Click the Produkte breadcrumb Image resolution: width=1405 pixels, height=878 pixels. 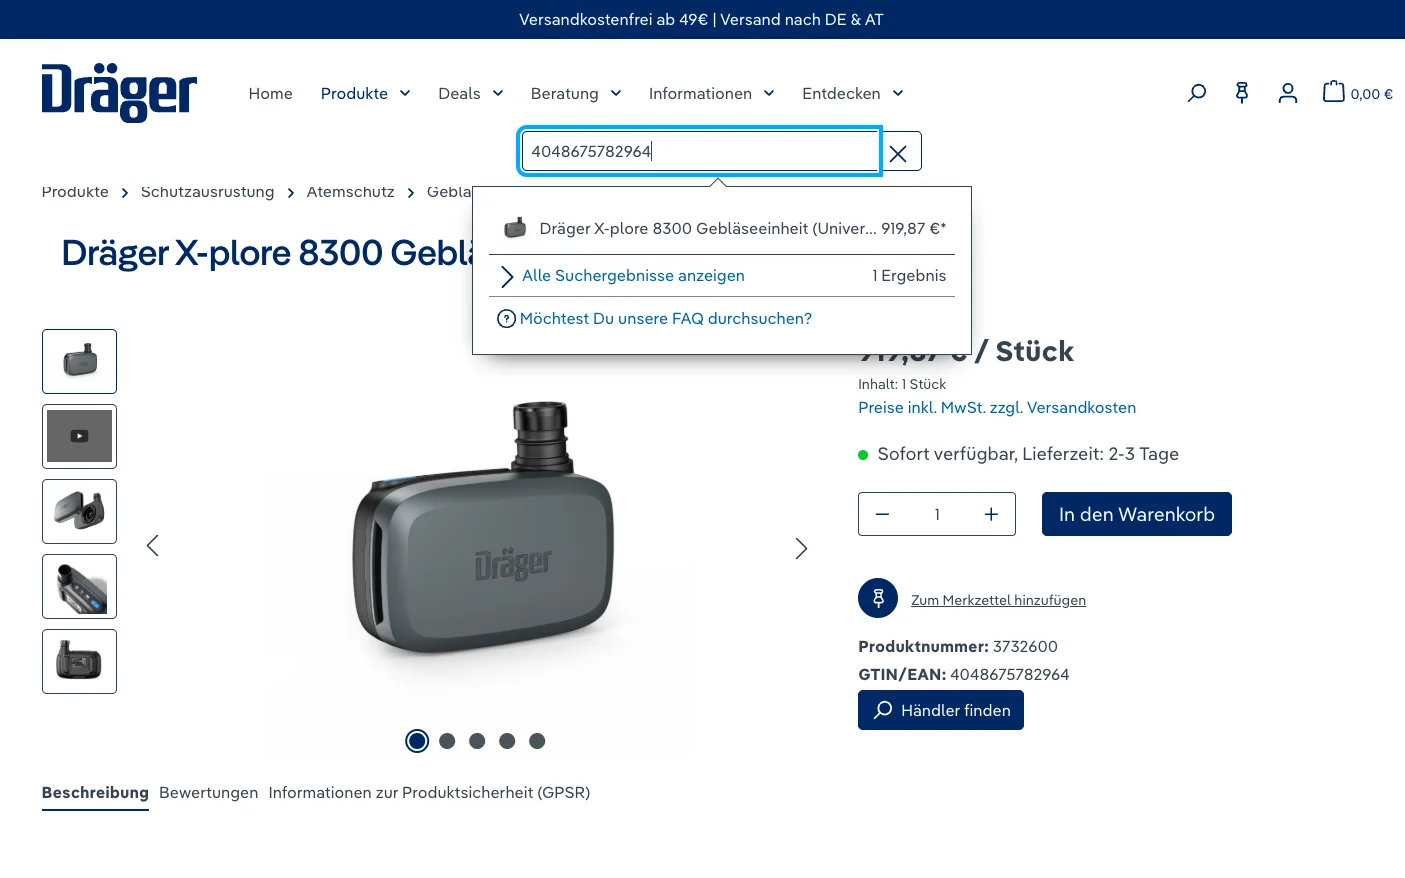click(x=75, y=192)
